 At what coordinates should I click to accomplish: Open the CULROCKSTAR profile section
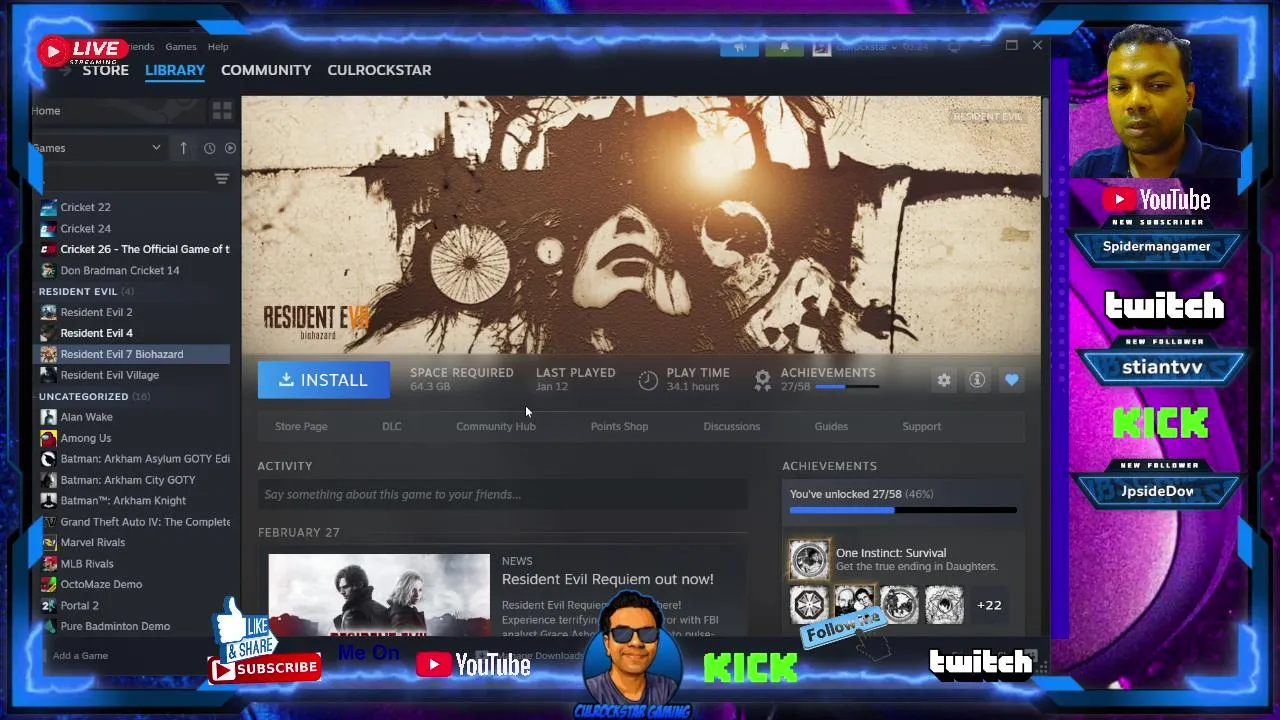(379, 70)
